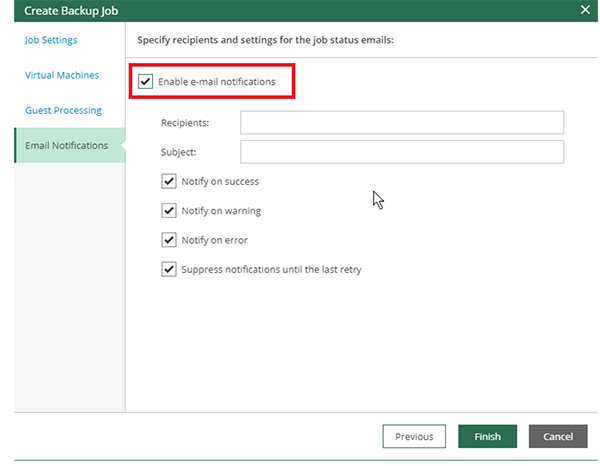The height and width of the screenshot is (466, 600).
Task: Go to the Virtual Machines step
Action: click(61, 75)
